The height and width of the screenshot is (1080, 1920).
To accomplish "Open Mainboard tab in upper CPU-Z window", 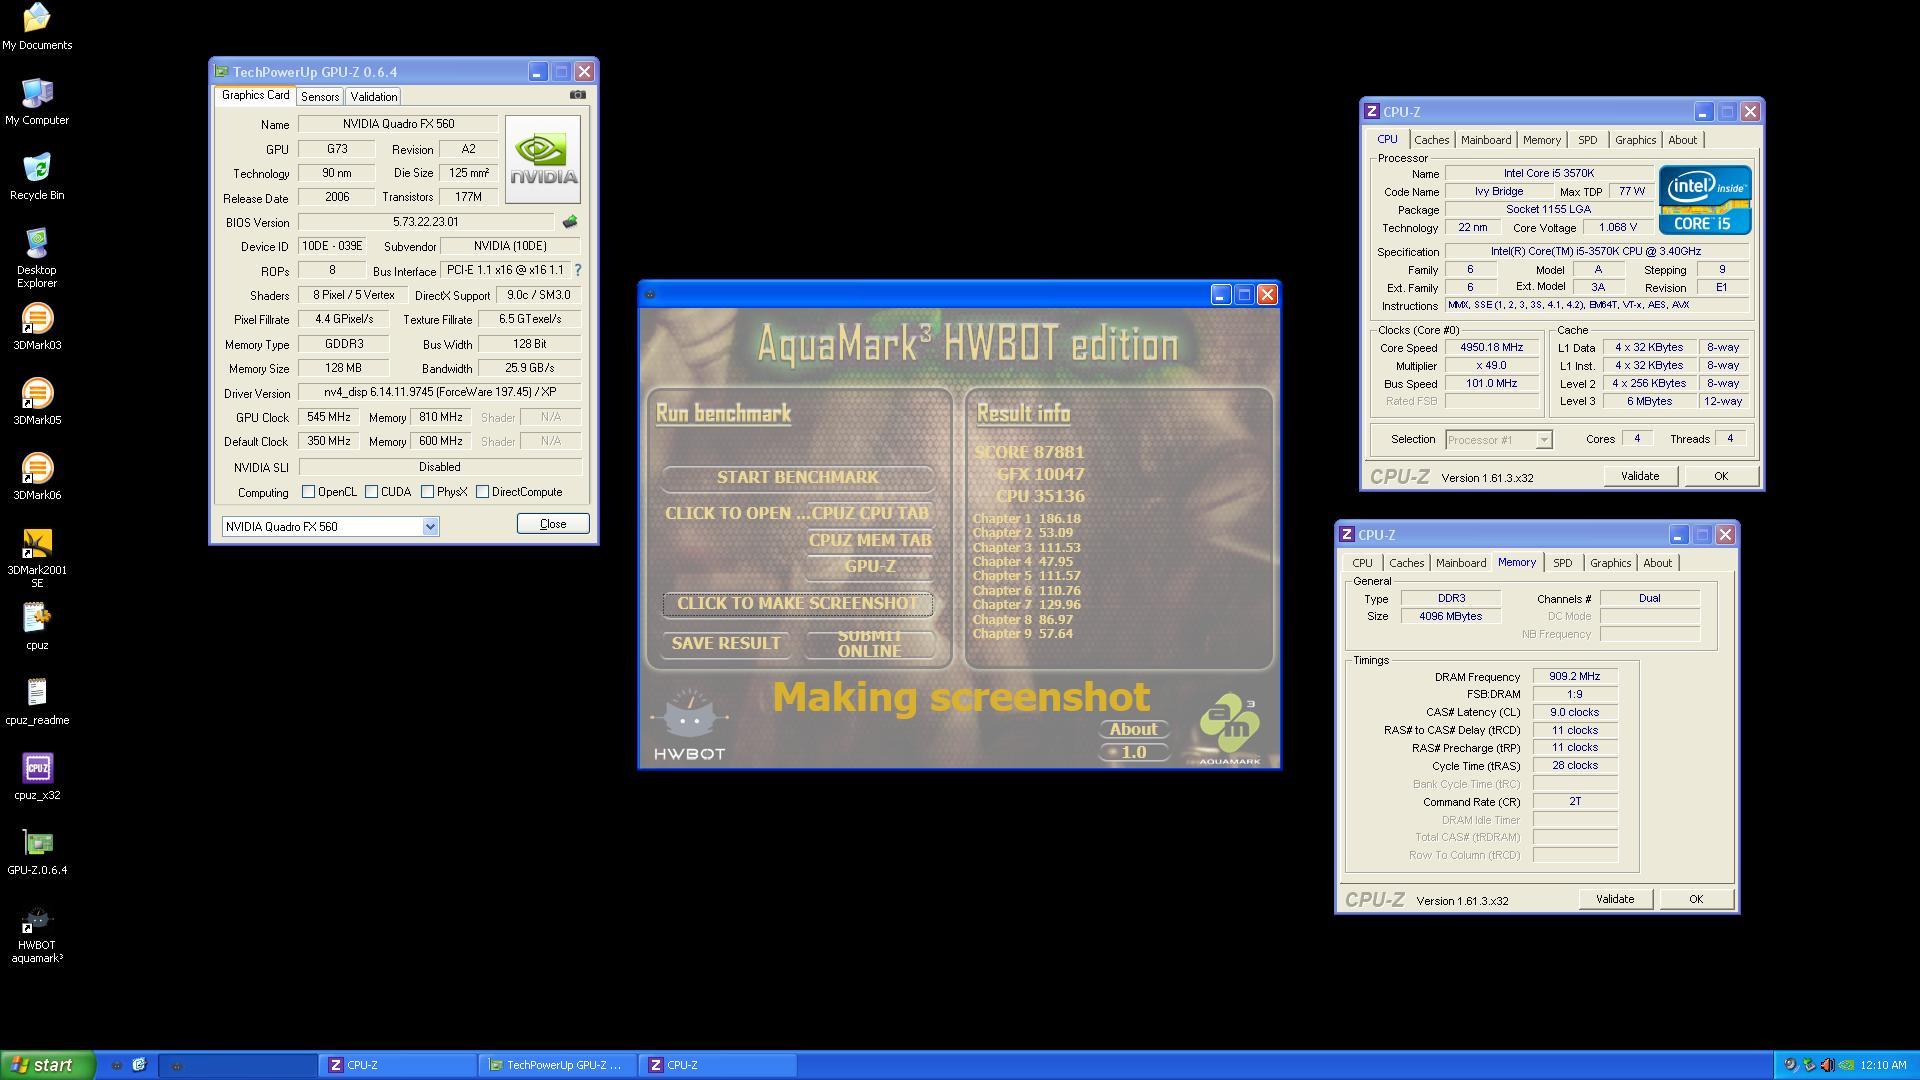I will (x=1486, y=140).
